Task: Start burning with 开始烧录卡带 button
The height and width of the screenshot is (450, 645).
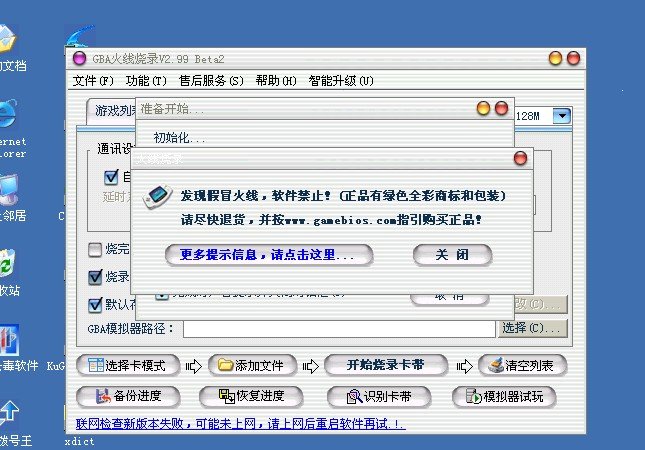Action: coord(385,365)
